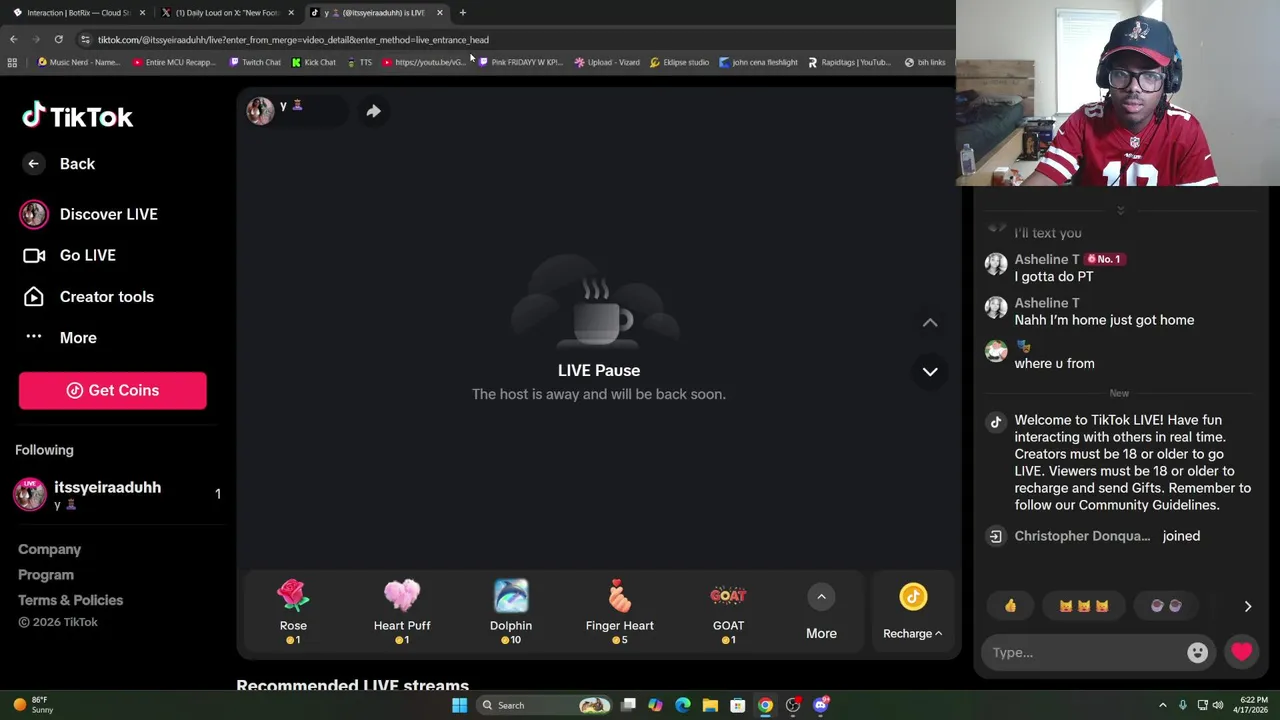
Task: Send the Heart Puff gift
Action: [402, 611]
